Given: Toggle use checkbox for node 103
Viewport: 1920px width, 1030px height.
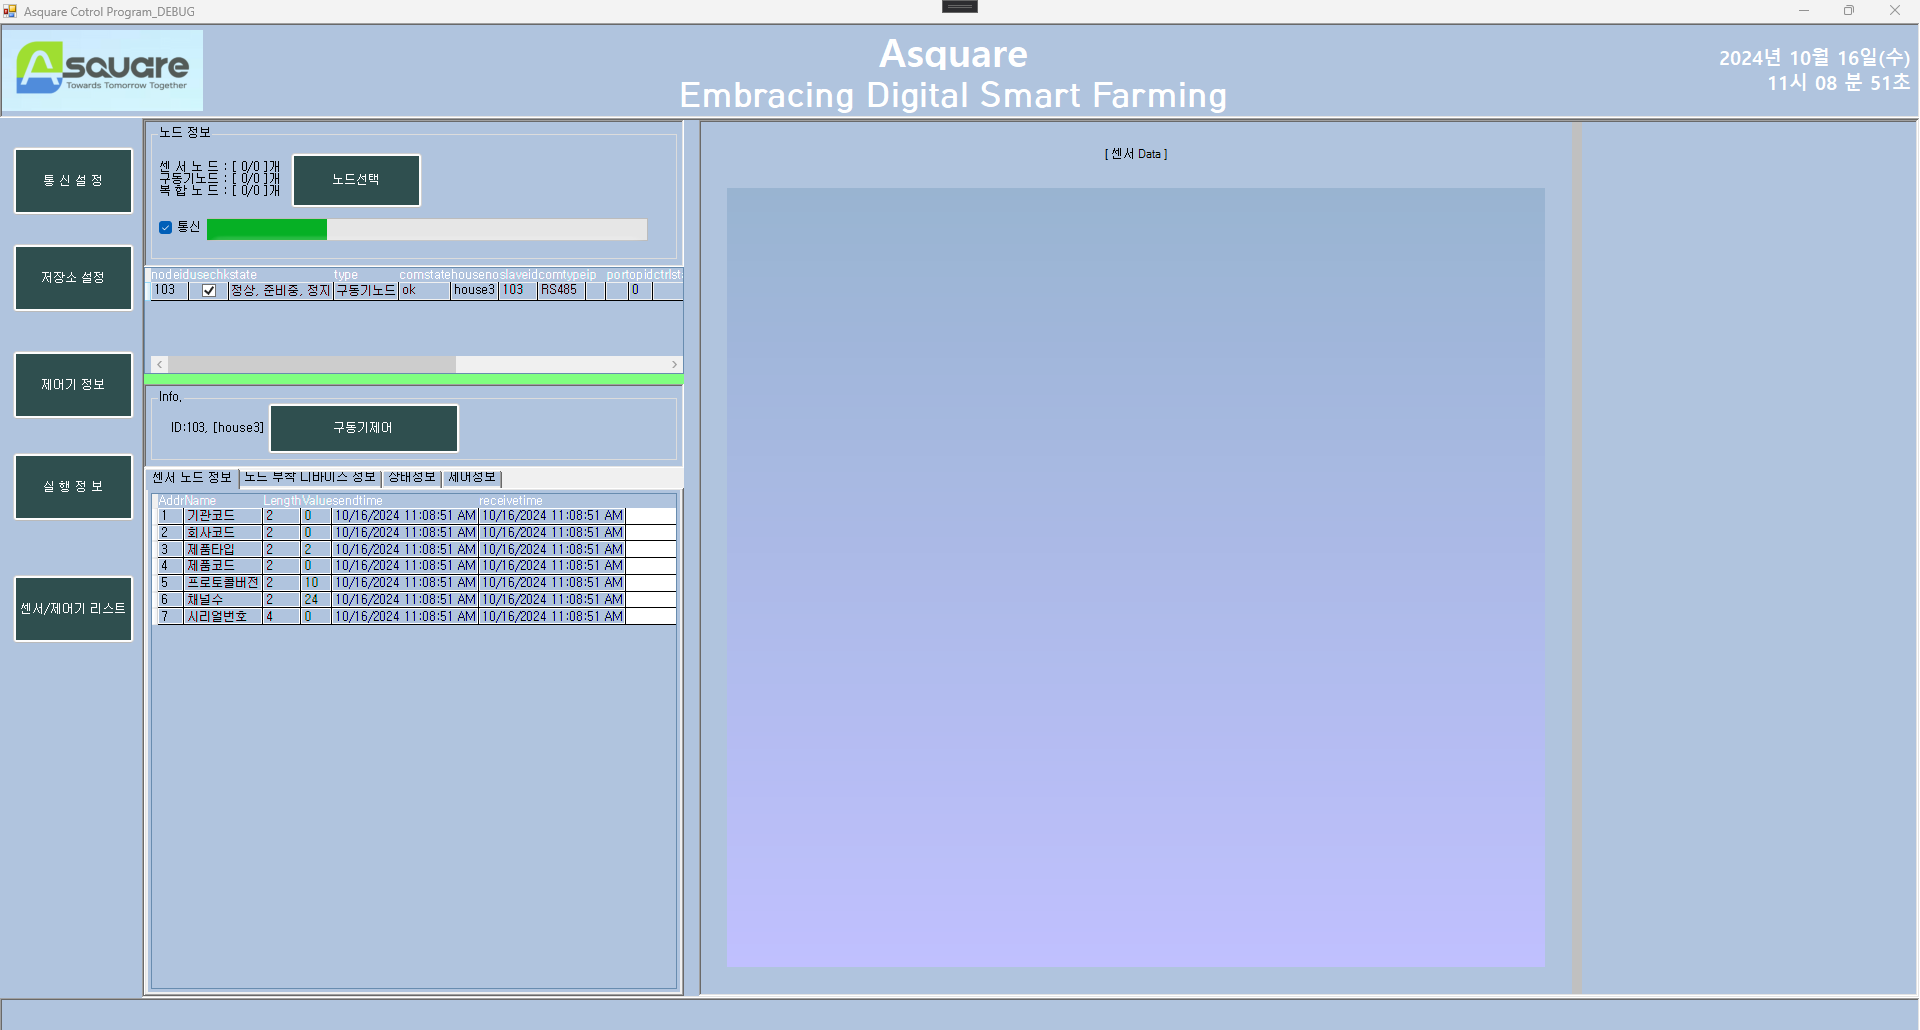Looking at the screenshot, I should [209, 291].
